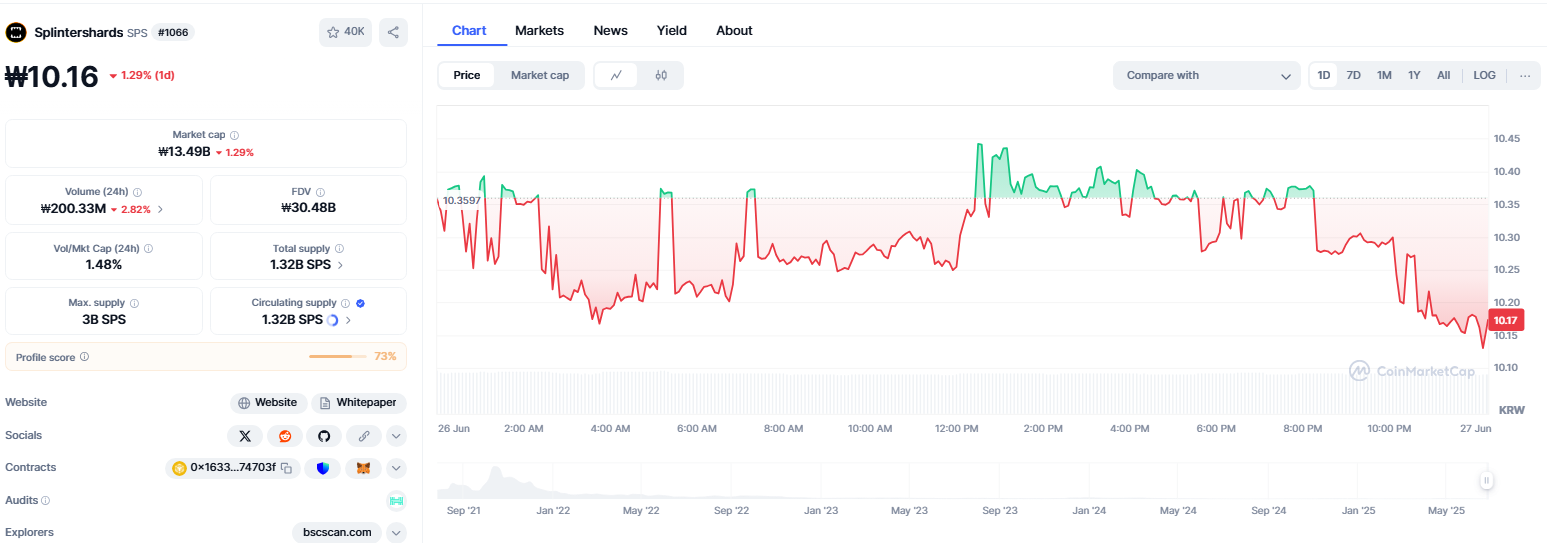Screen dimensions: 1547x543
Task: Add token to MetaMask fox icon
Action: point(364,468)
